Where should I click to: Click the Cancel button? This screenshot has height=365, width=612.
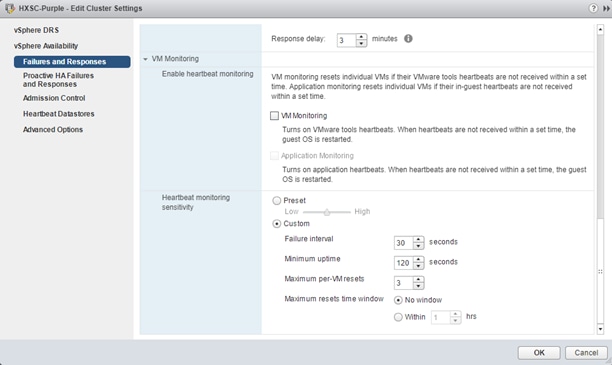click(x=586, y=353)
